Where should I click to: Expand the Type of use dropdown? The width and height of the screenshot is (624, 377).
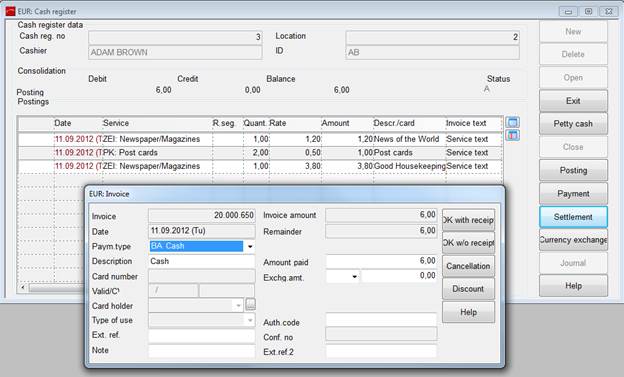250,320
